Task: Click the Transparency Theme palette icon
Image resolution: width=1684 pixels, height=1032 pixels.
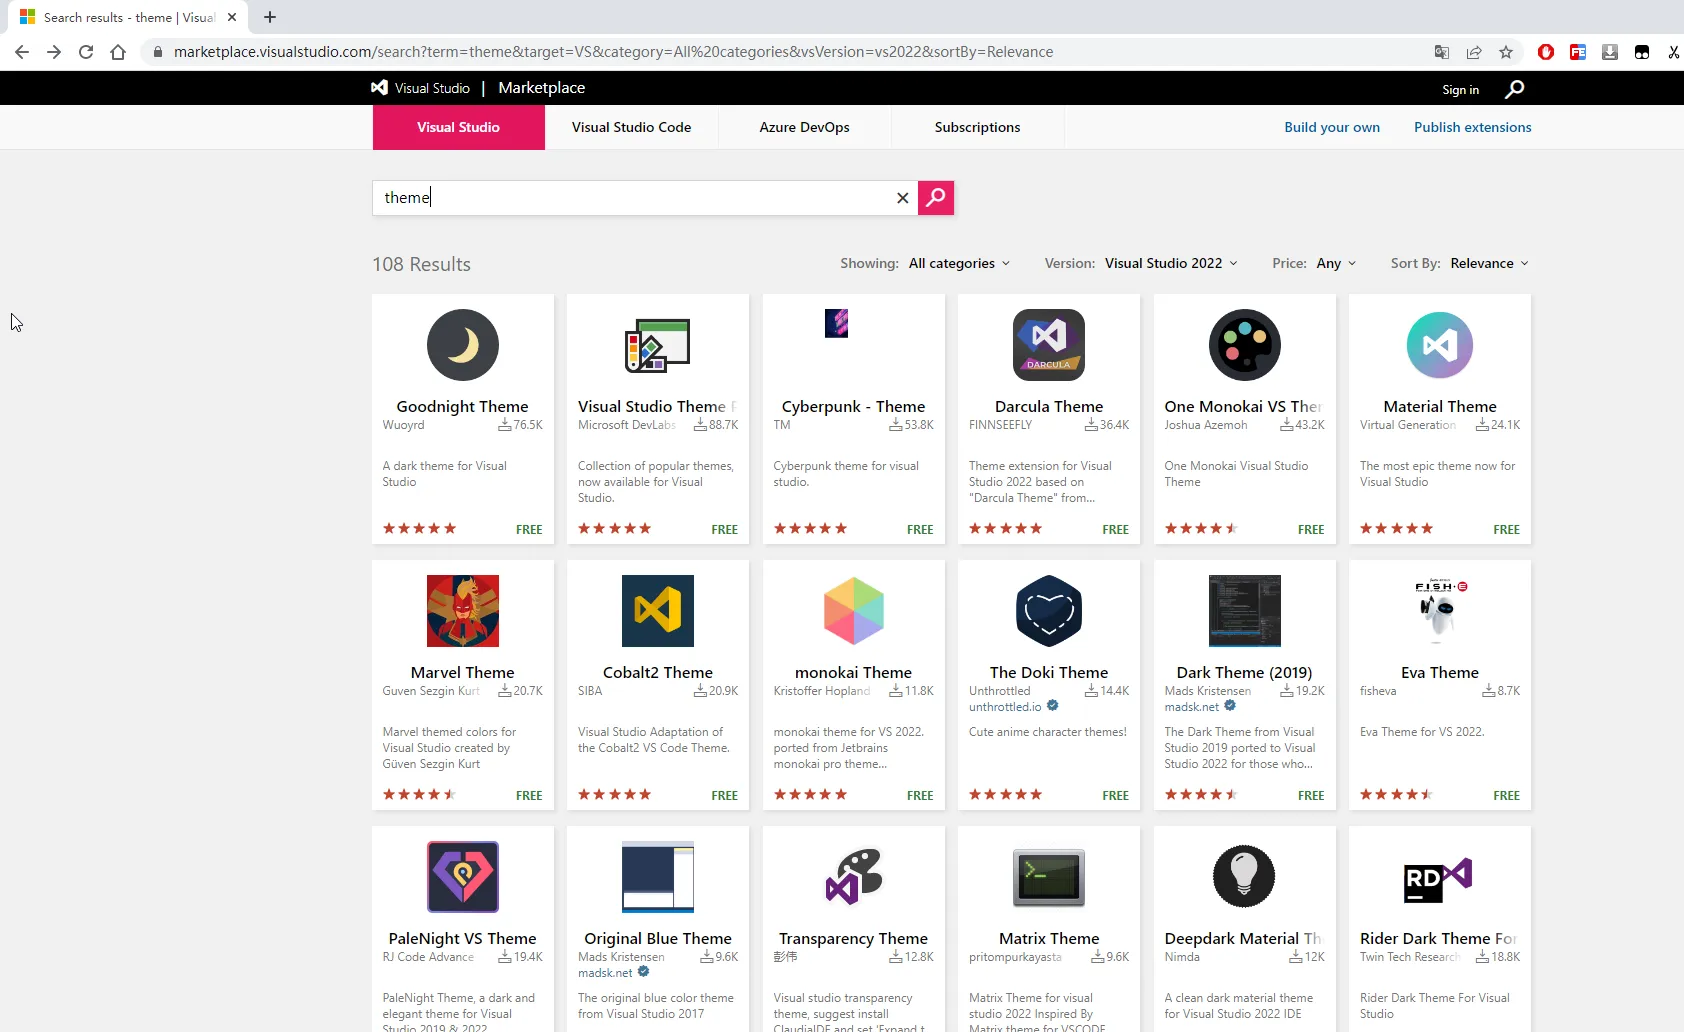Action: (853, 877)
